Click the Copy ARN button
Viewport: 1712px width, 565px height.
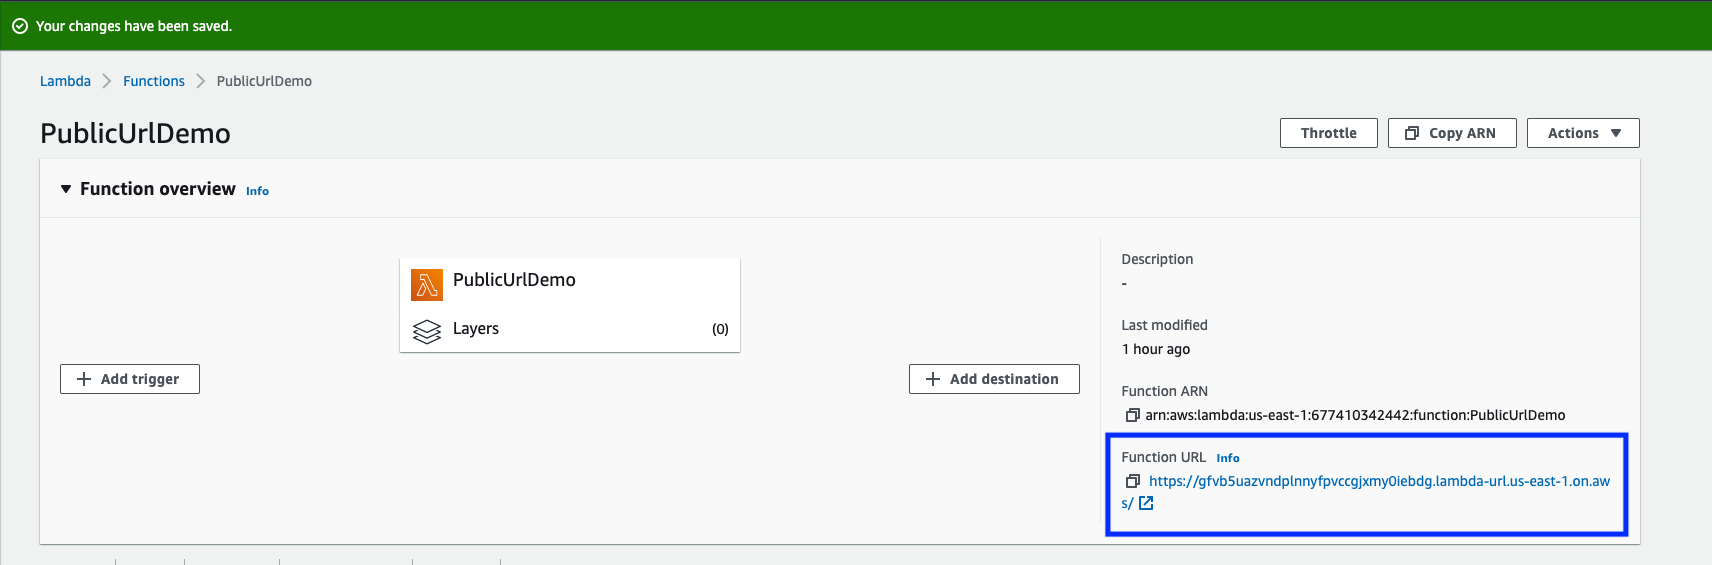pyautogui.click(x=1452, y=133)
